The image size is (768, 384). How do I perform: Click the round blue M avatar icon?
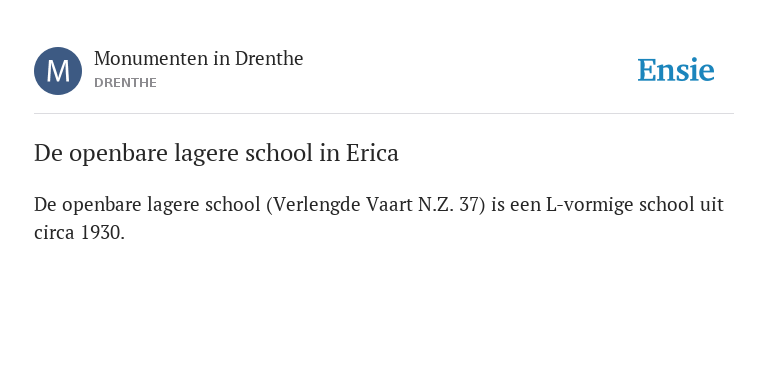point(58,71)
